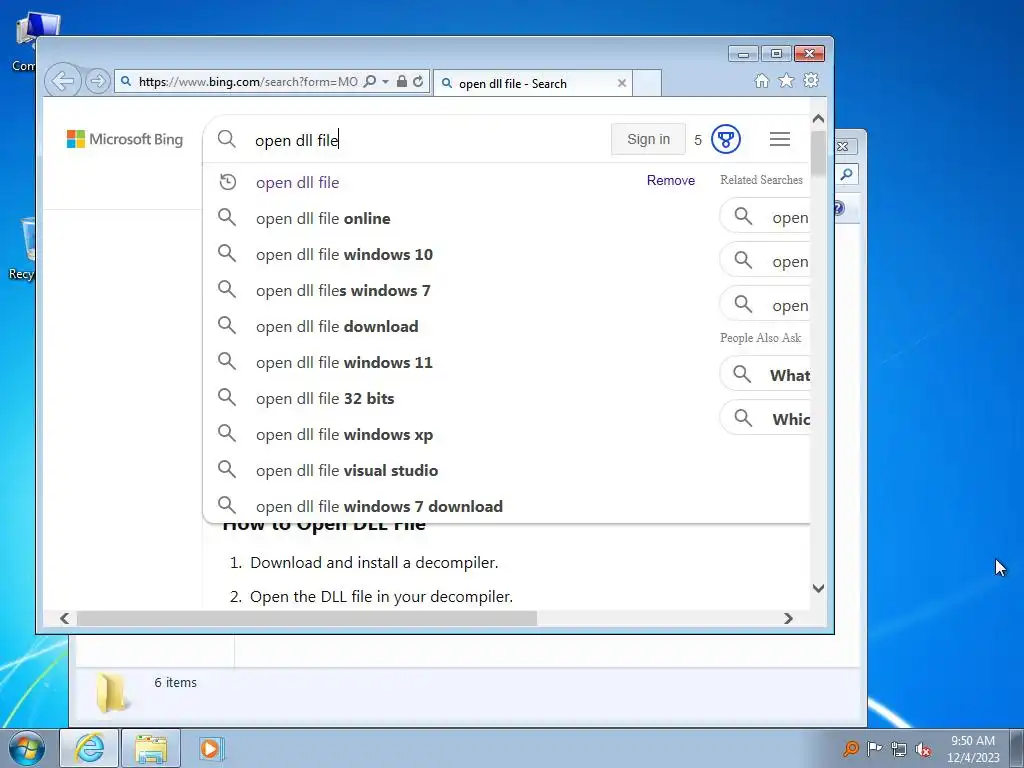Open the Windows Start button
Viewport: 1024px width, 768px height.
click(x=27, y=748)
